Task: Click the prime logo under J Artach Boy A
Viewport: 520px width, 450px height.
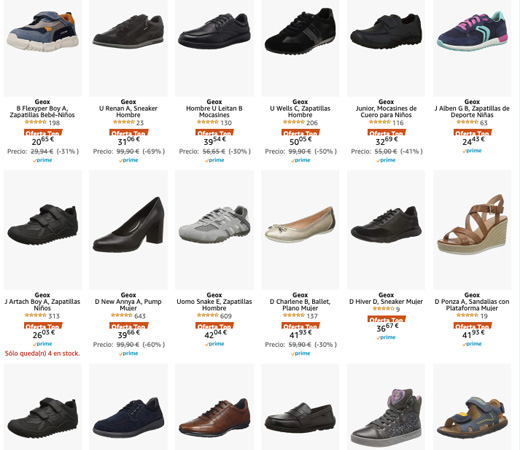Action: [43, 344]
